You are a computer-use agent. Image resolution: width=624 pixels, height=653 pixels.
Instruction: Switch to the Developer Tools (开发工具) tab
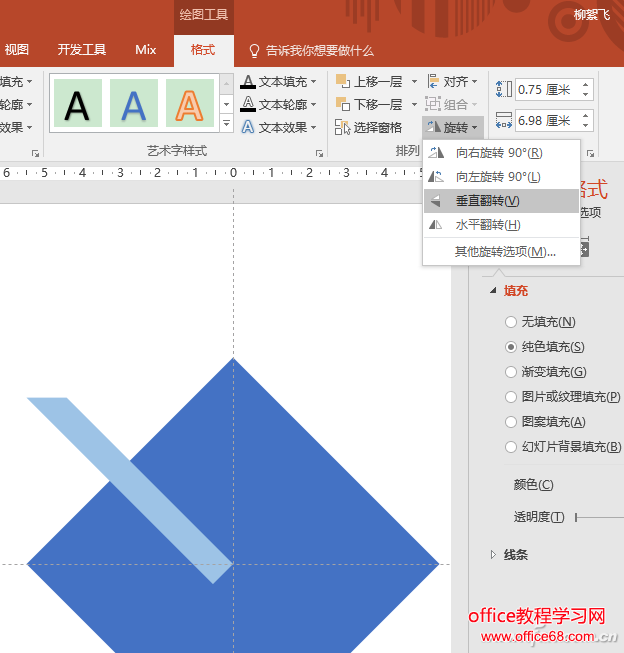(82, 50)
